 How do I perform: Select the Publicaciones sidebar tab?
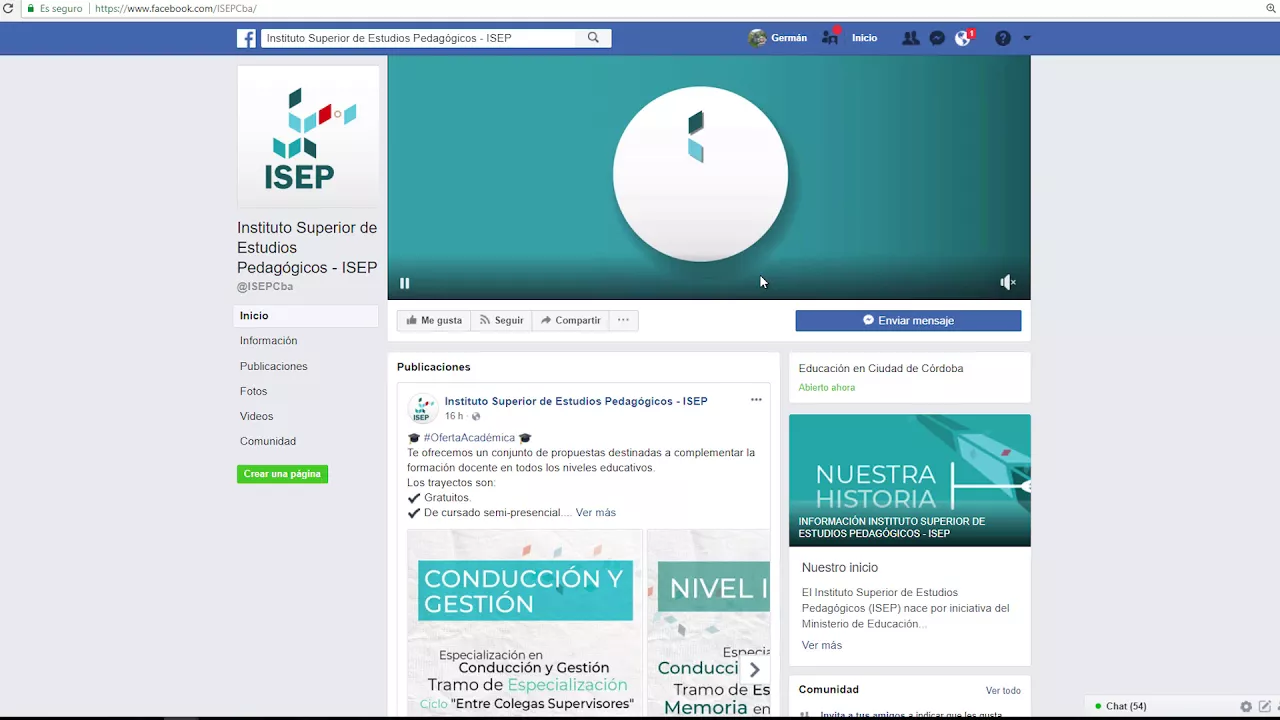click(x=273, y=366)
